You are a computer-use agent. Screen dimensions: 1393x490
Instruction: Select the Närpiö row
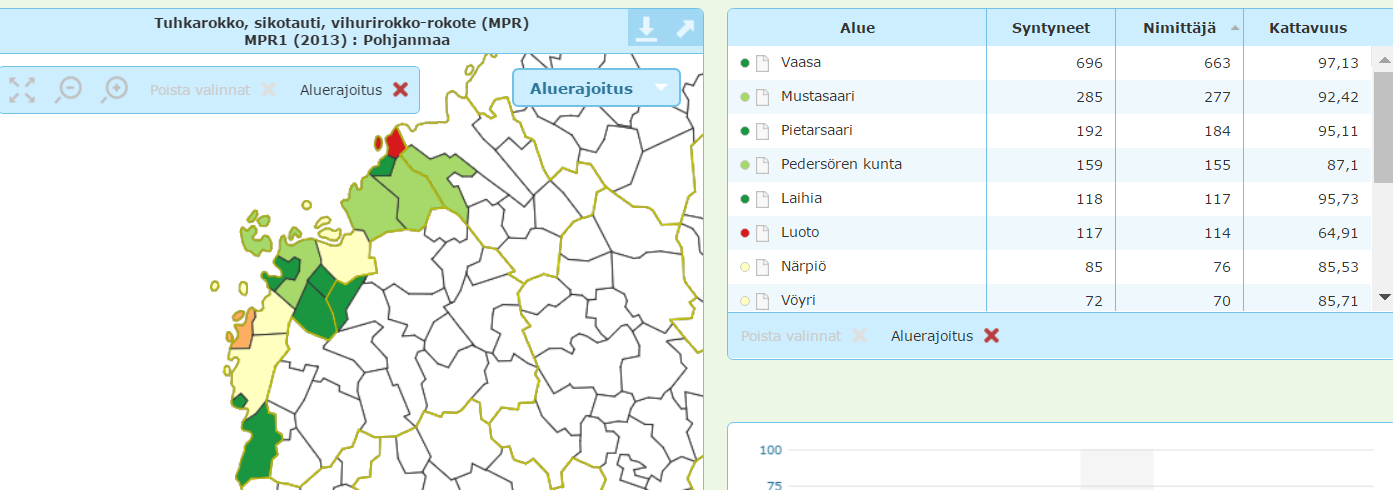point(1051,267)
